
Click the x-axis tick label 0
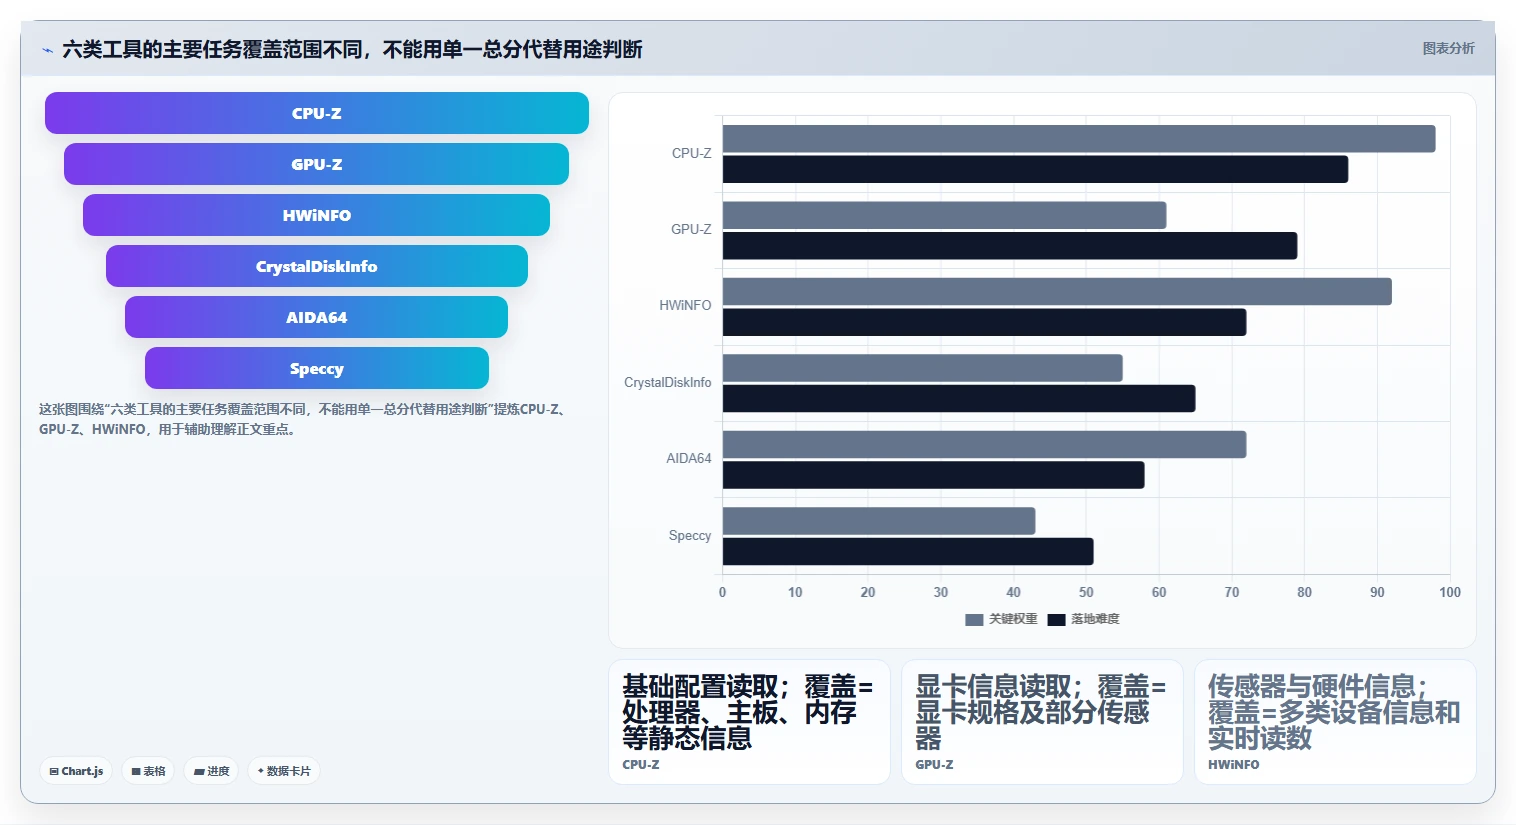[x=722, y=592]
